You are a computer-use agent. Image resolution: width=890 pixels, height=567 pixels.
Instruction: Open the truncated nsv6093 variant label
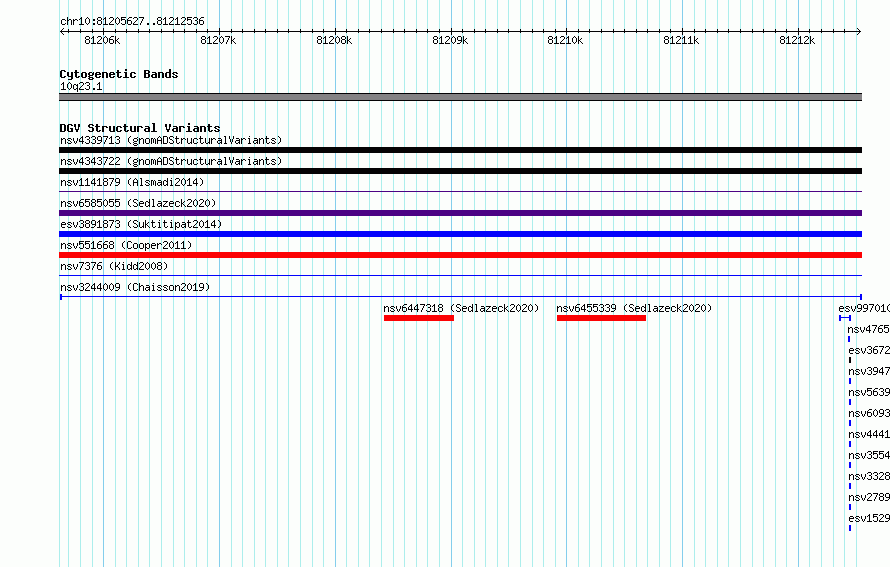click(869, 413)
